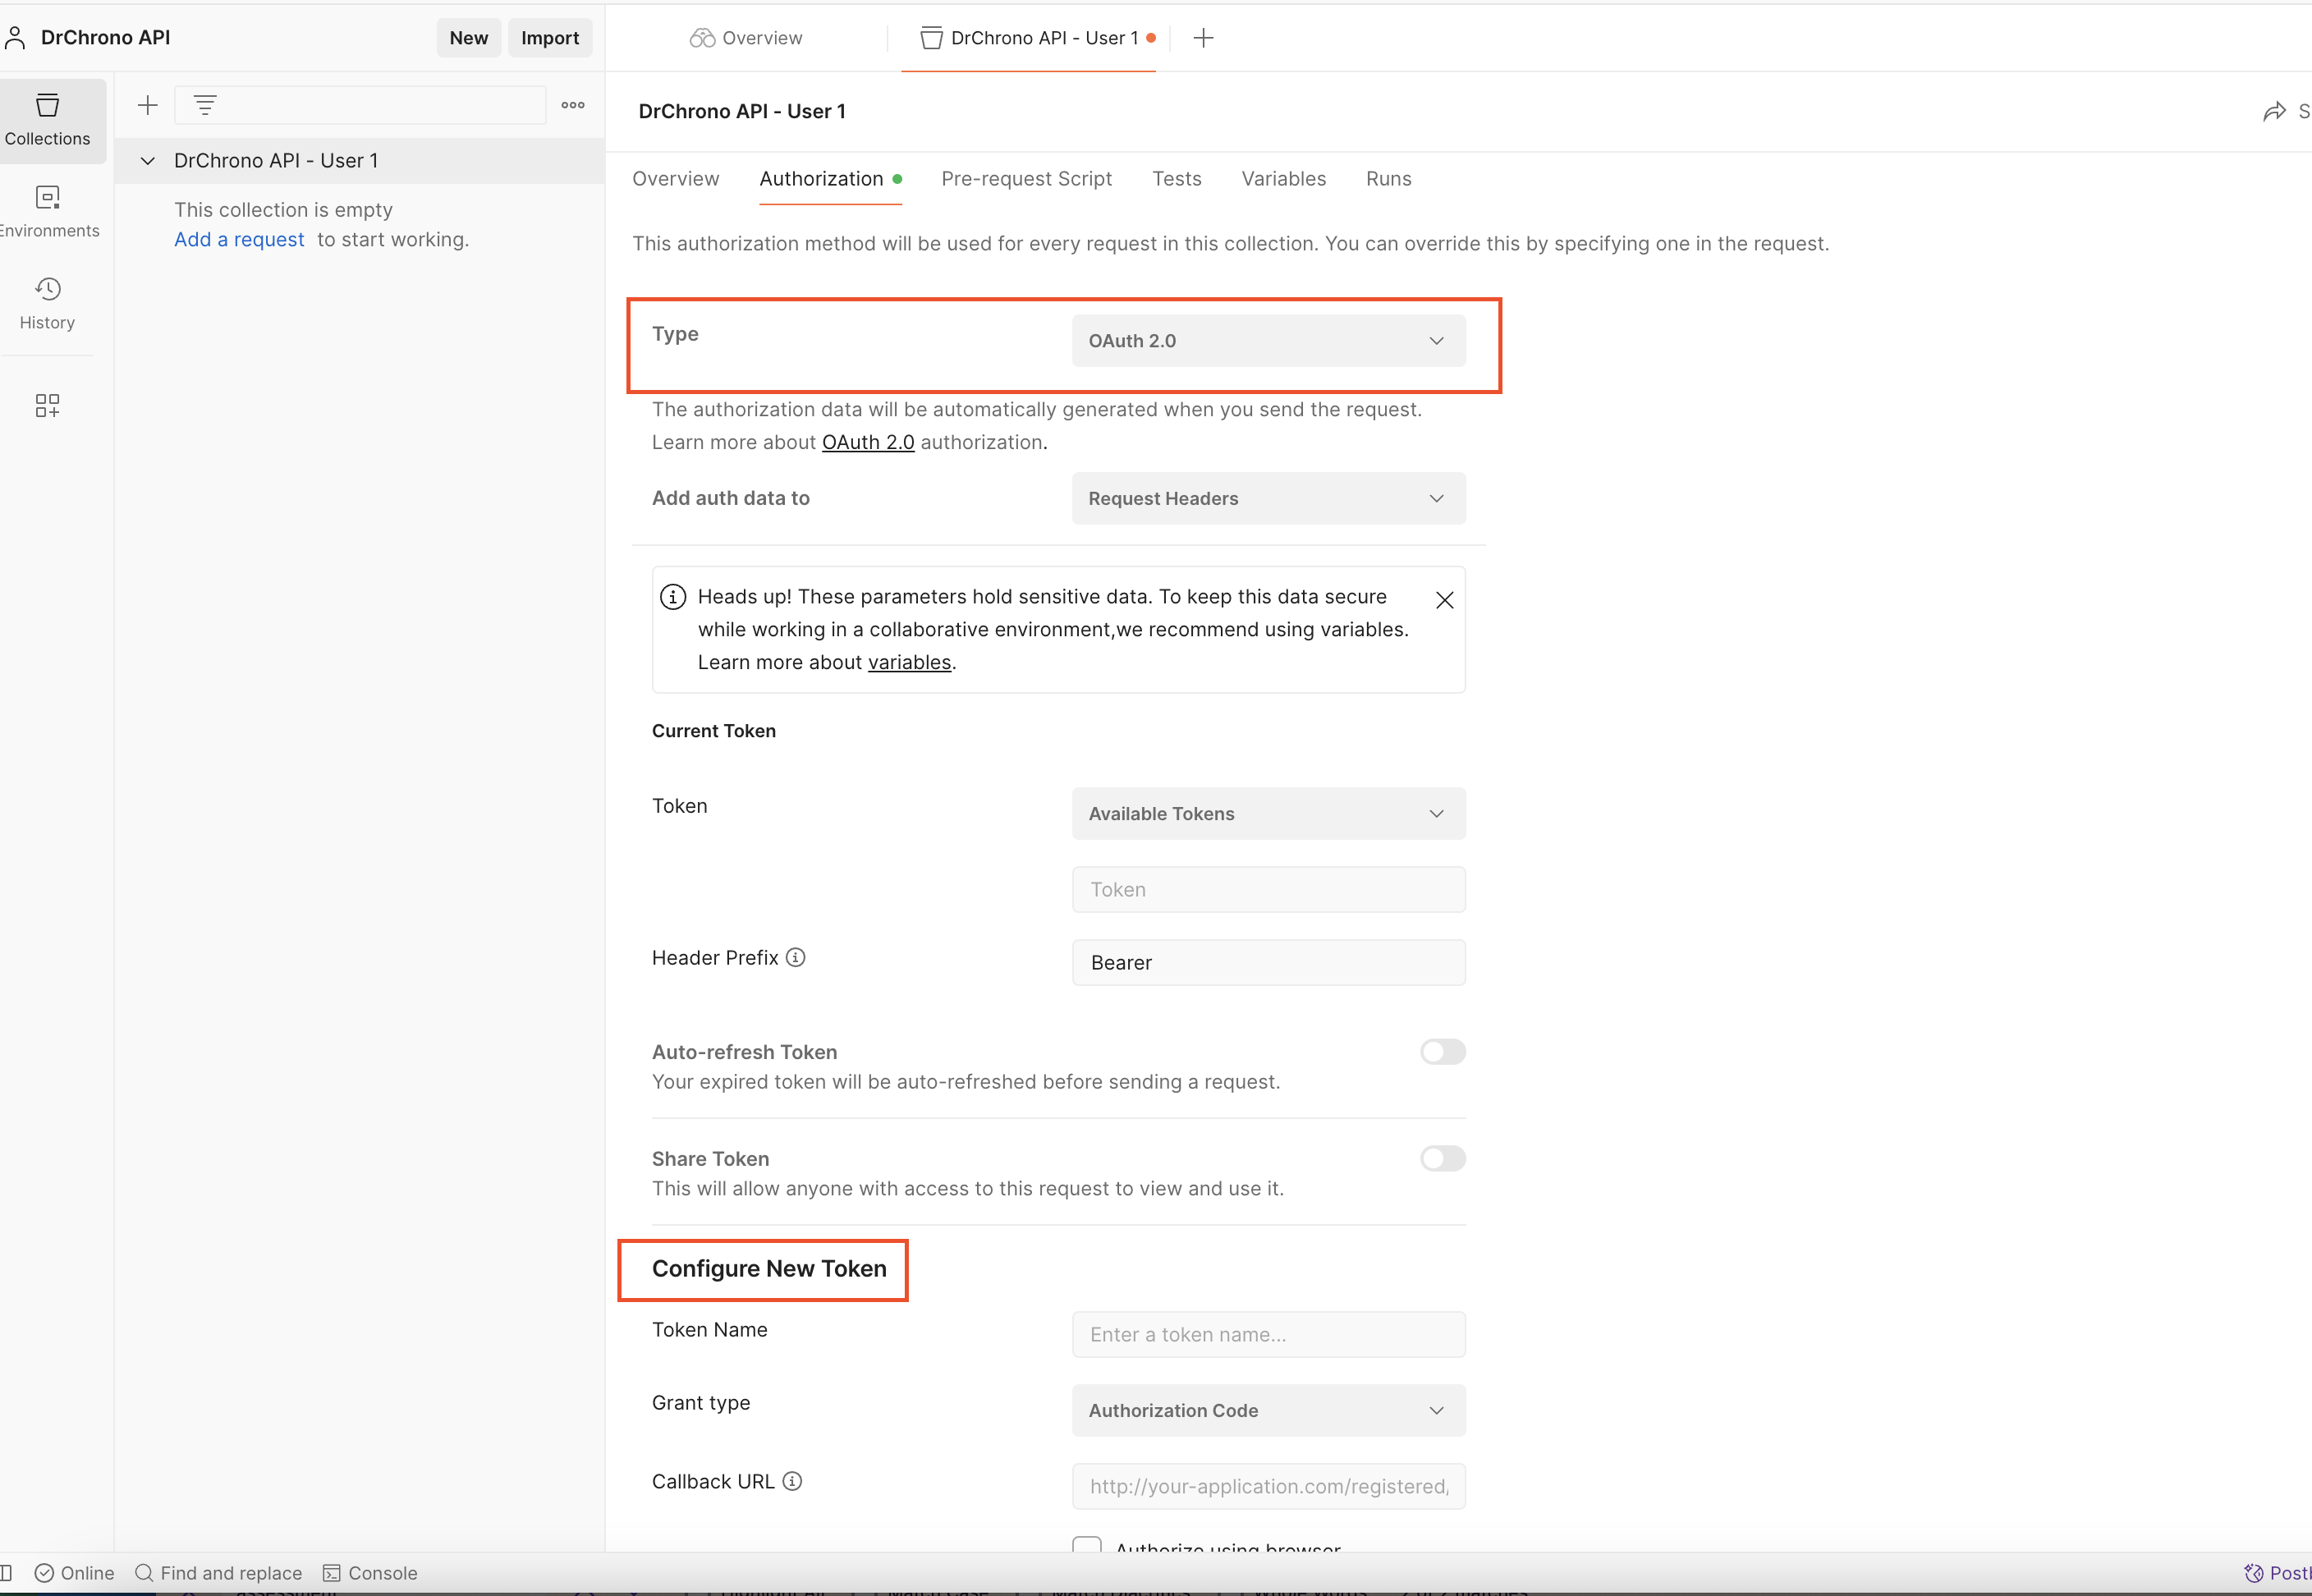Click the DrChrono API workspace name
Screen dimensions: 2312x1596
[x=105, y=38]
